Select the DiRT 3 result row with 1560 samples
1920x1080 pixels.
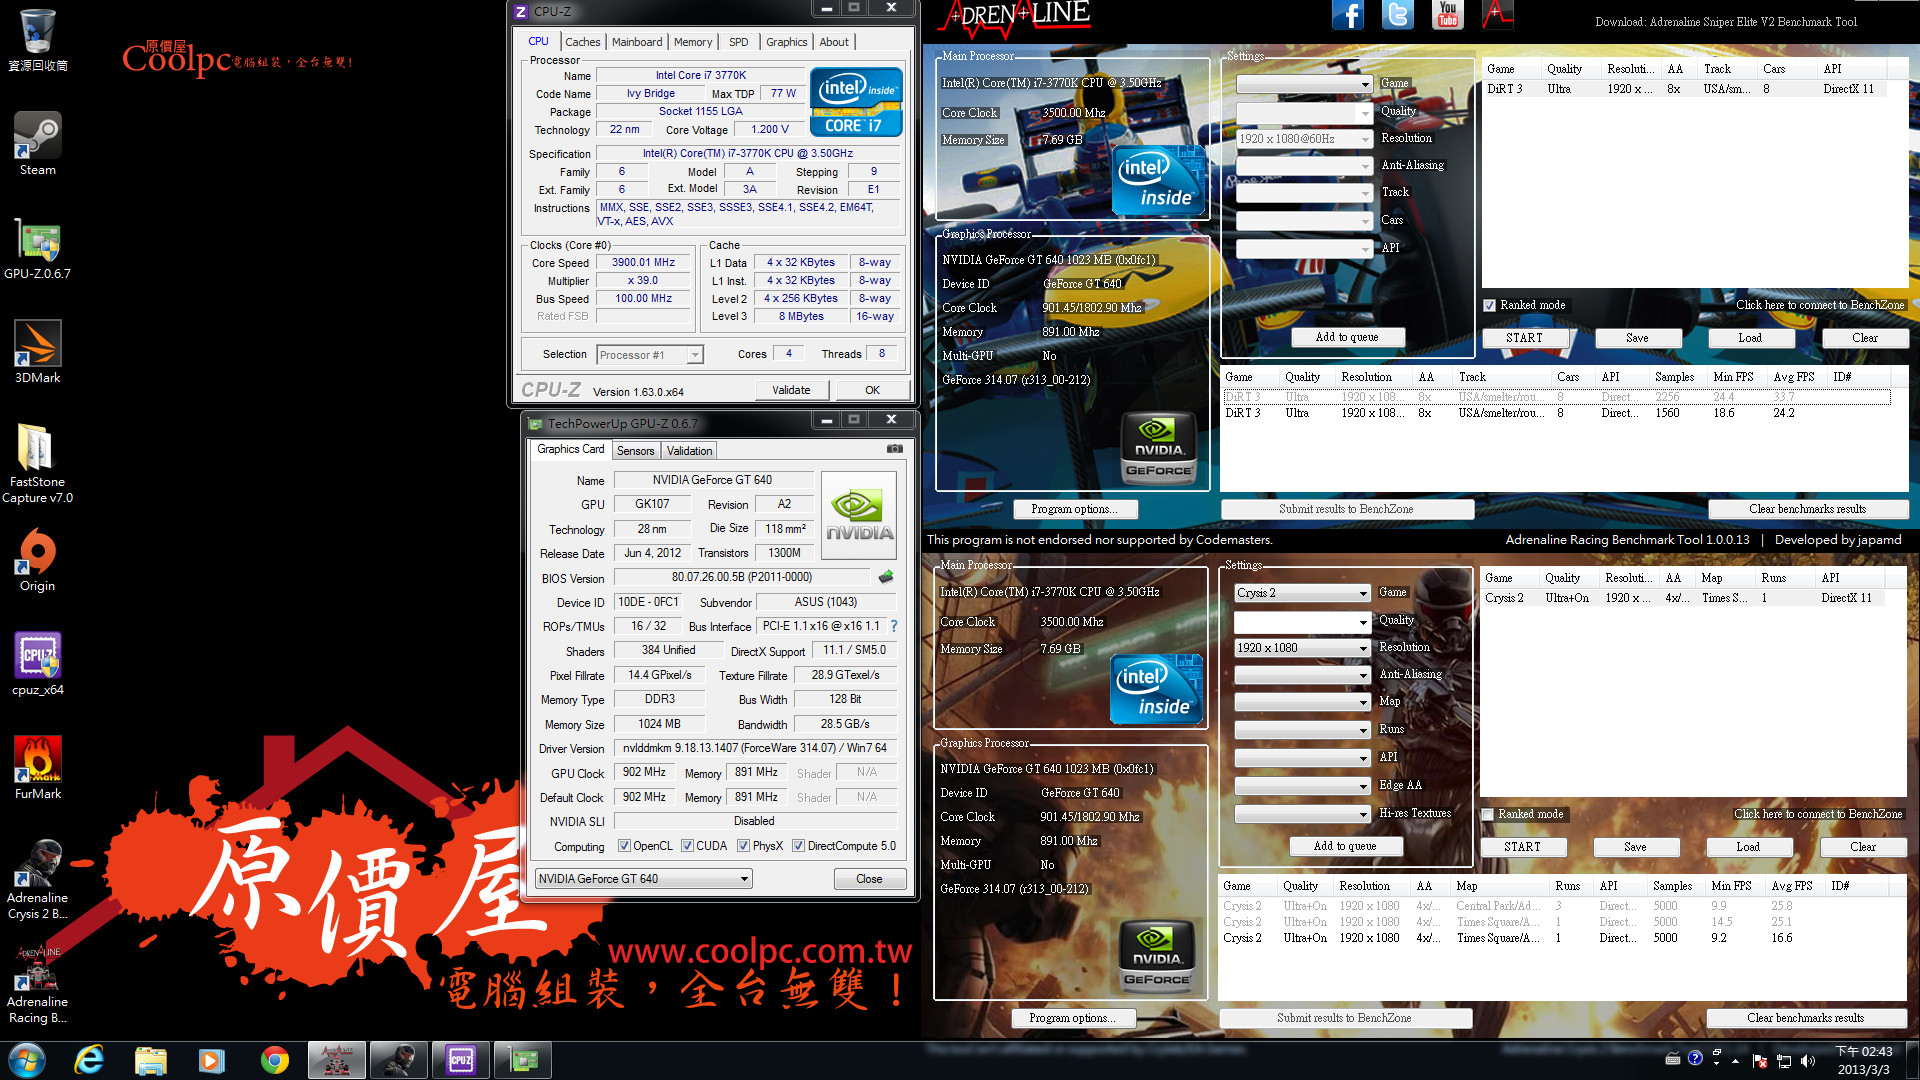click(1557, 413)
